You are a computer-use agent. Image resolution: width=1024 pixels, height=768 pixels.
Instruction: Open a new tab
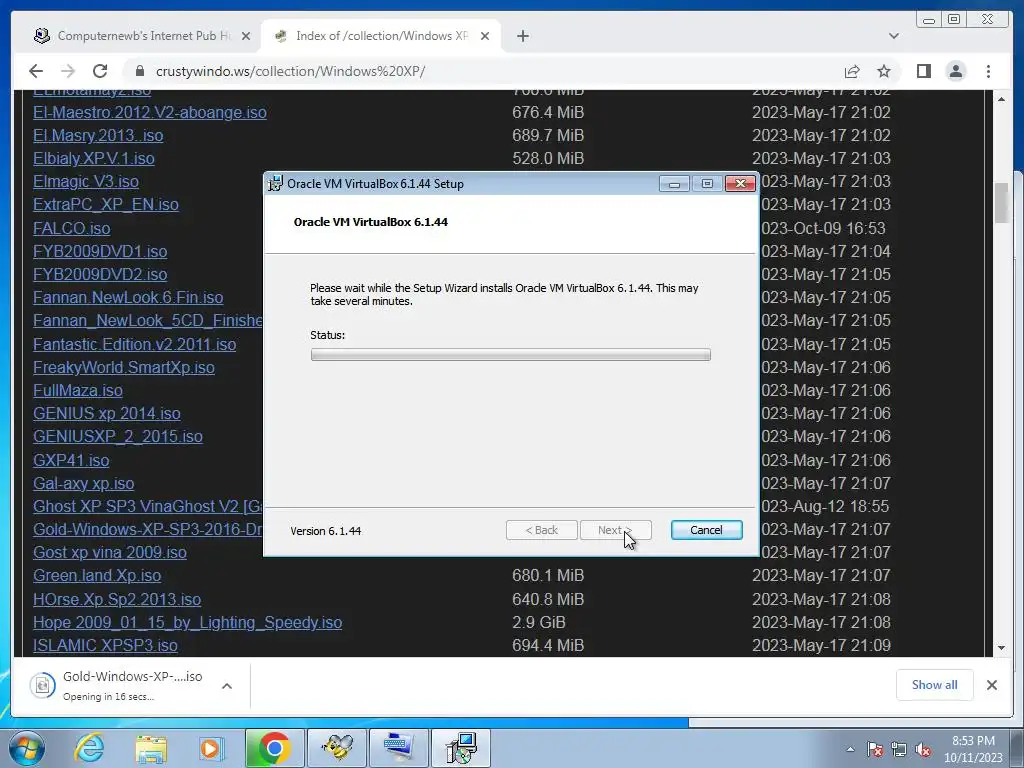tap(522, 36)
